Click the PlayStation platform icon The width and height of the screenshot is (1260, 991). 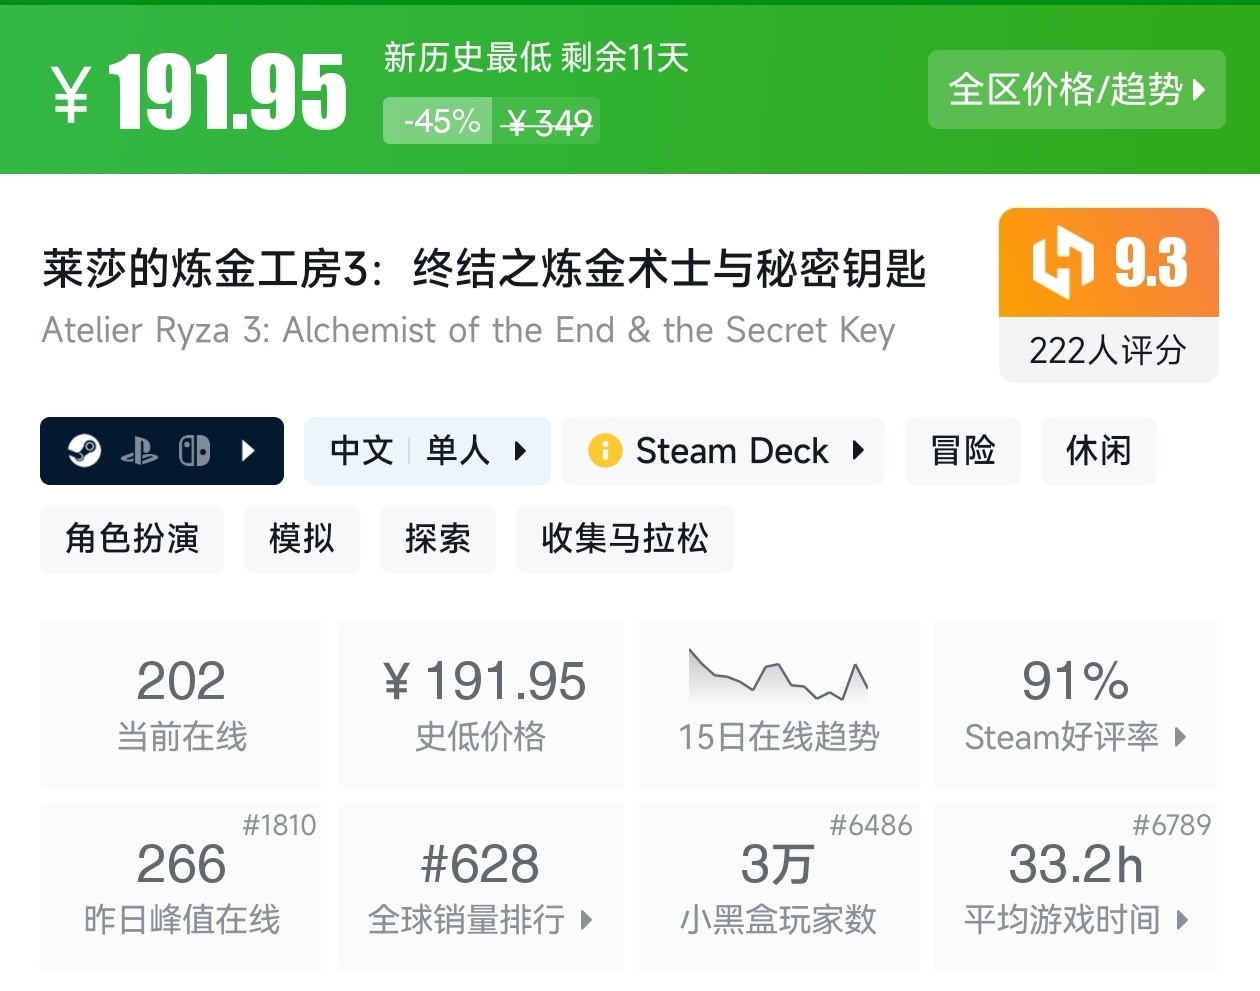click(139, 452)
